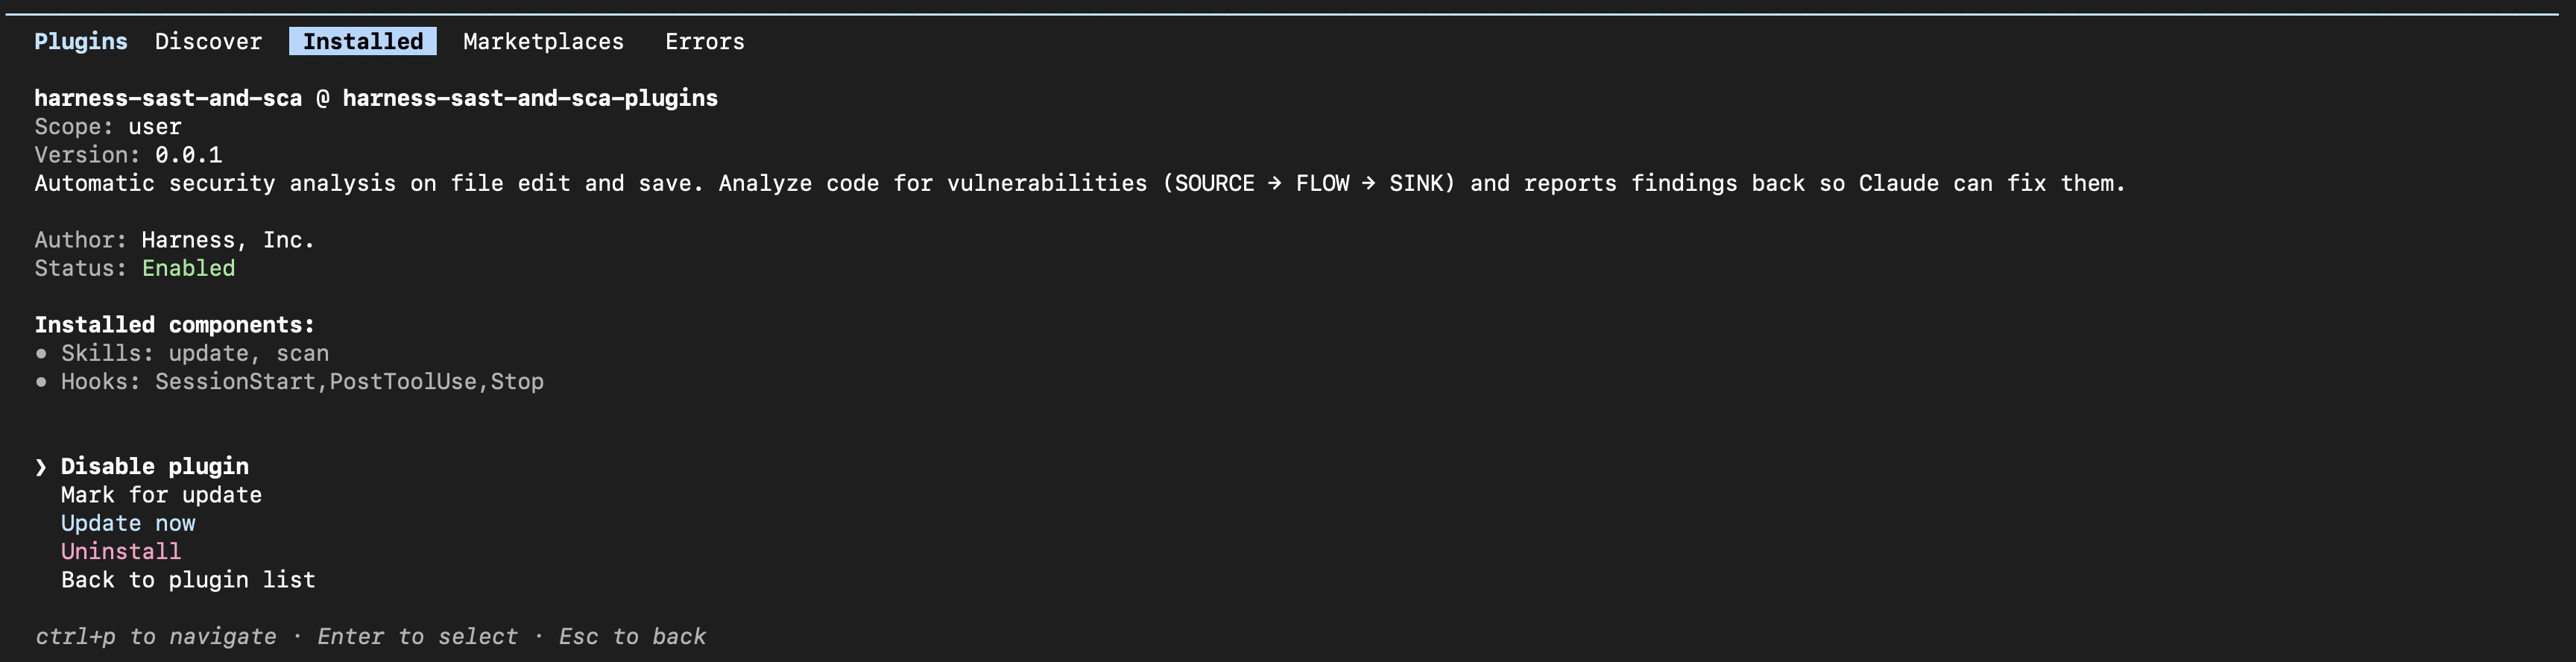Viewport: 2576px width, 662px height.
Task: Click the green Enabled status
Action: [188, 269]
